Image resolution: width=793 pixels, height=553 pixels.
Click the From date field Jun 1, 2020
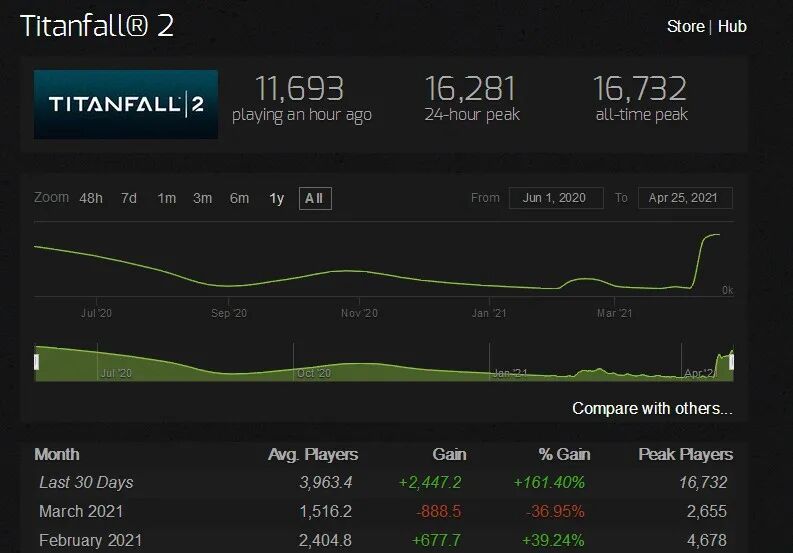tap(556, 198)
